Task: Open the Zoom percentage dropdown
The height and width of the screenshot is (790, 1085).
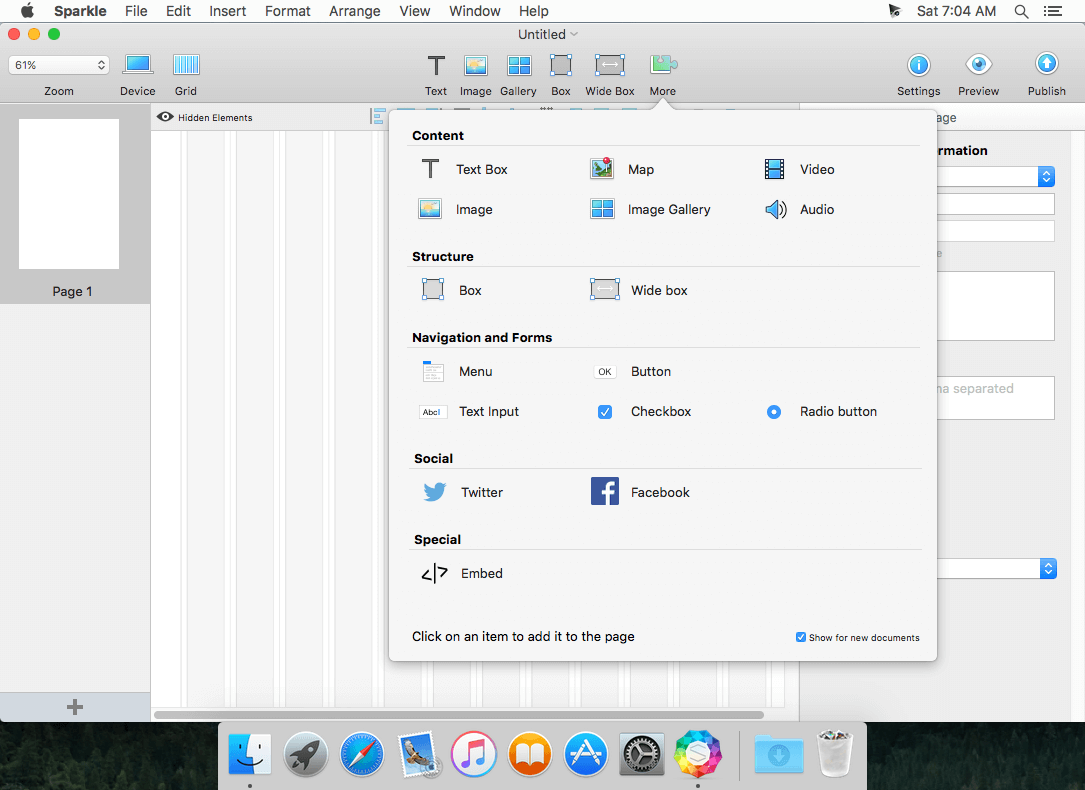Action: (59, 65)
